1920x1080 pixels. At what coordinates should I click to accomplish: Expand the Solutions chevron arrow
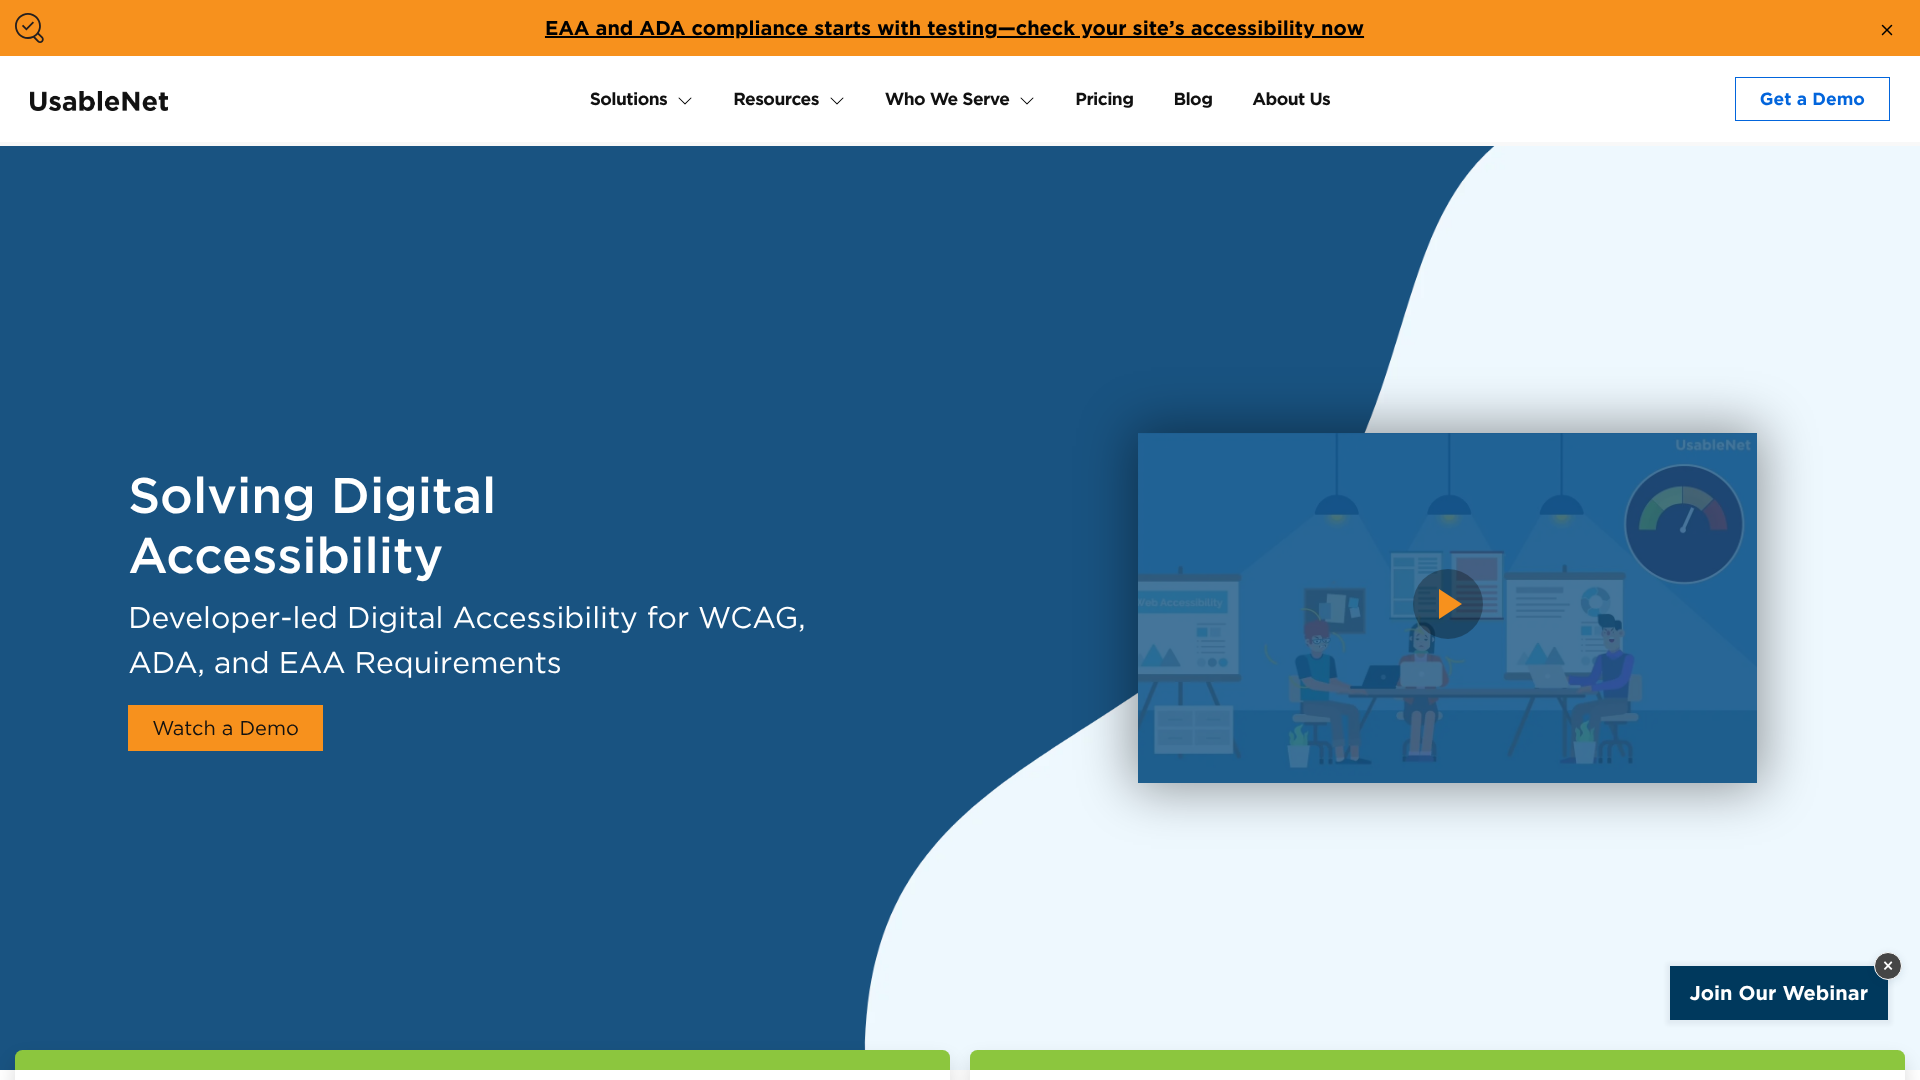[x=685, y=101]
